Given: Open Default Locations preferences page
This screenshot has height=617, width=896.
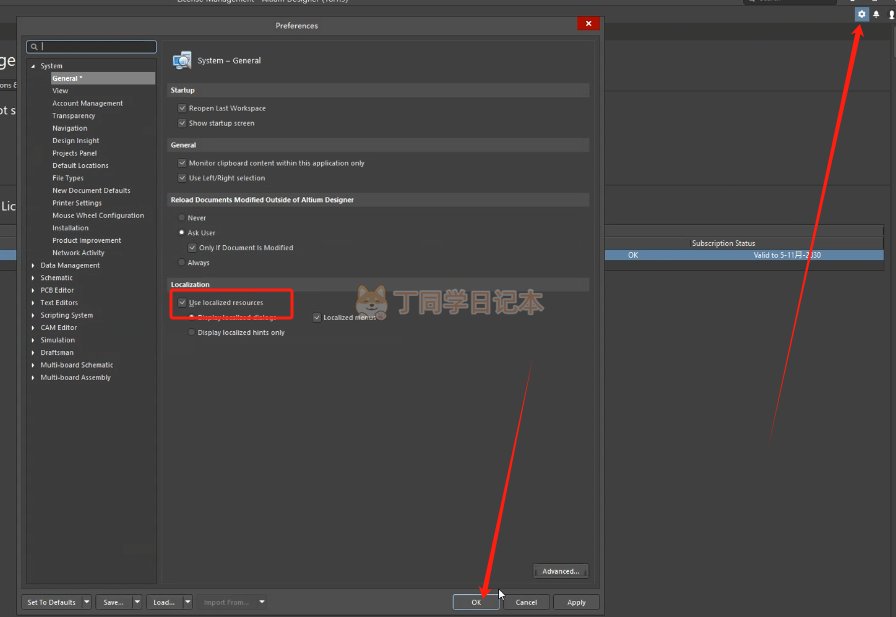Looking at the screenshot, I should 80,166.
